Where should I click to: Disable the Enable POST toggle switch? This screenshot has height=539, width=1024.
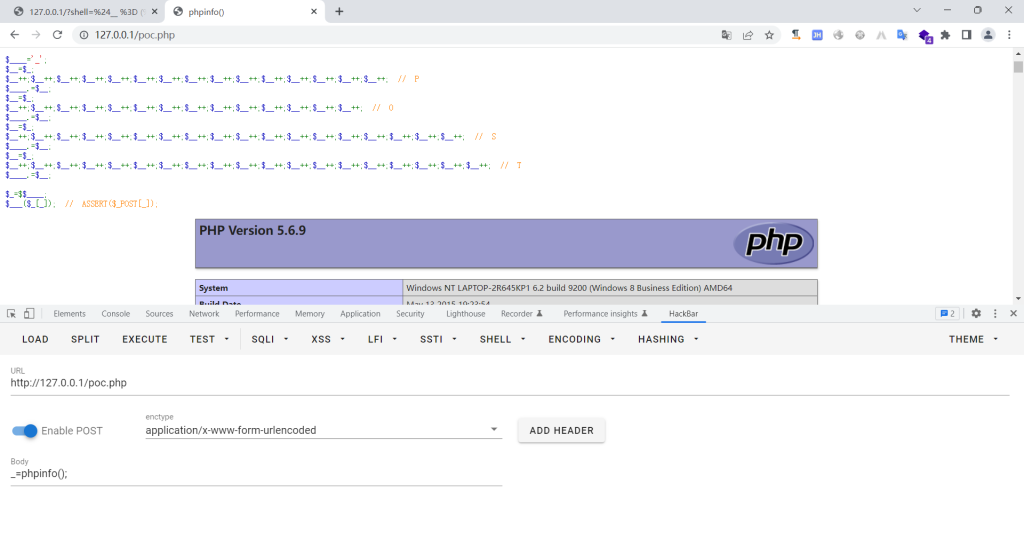pyautogui.click(x=25, y=431)
